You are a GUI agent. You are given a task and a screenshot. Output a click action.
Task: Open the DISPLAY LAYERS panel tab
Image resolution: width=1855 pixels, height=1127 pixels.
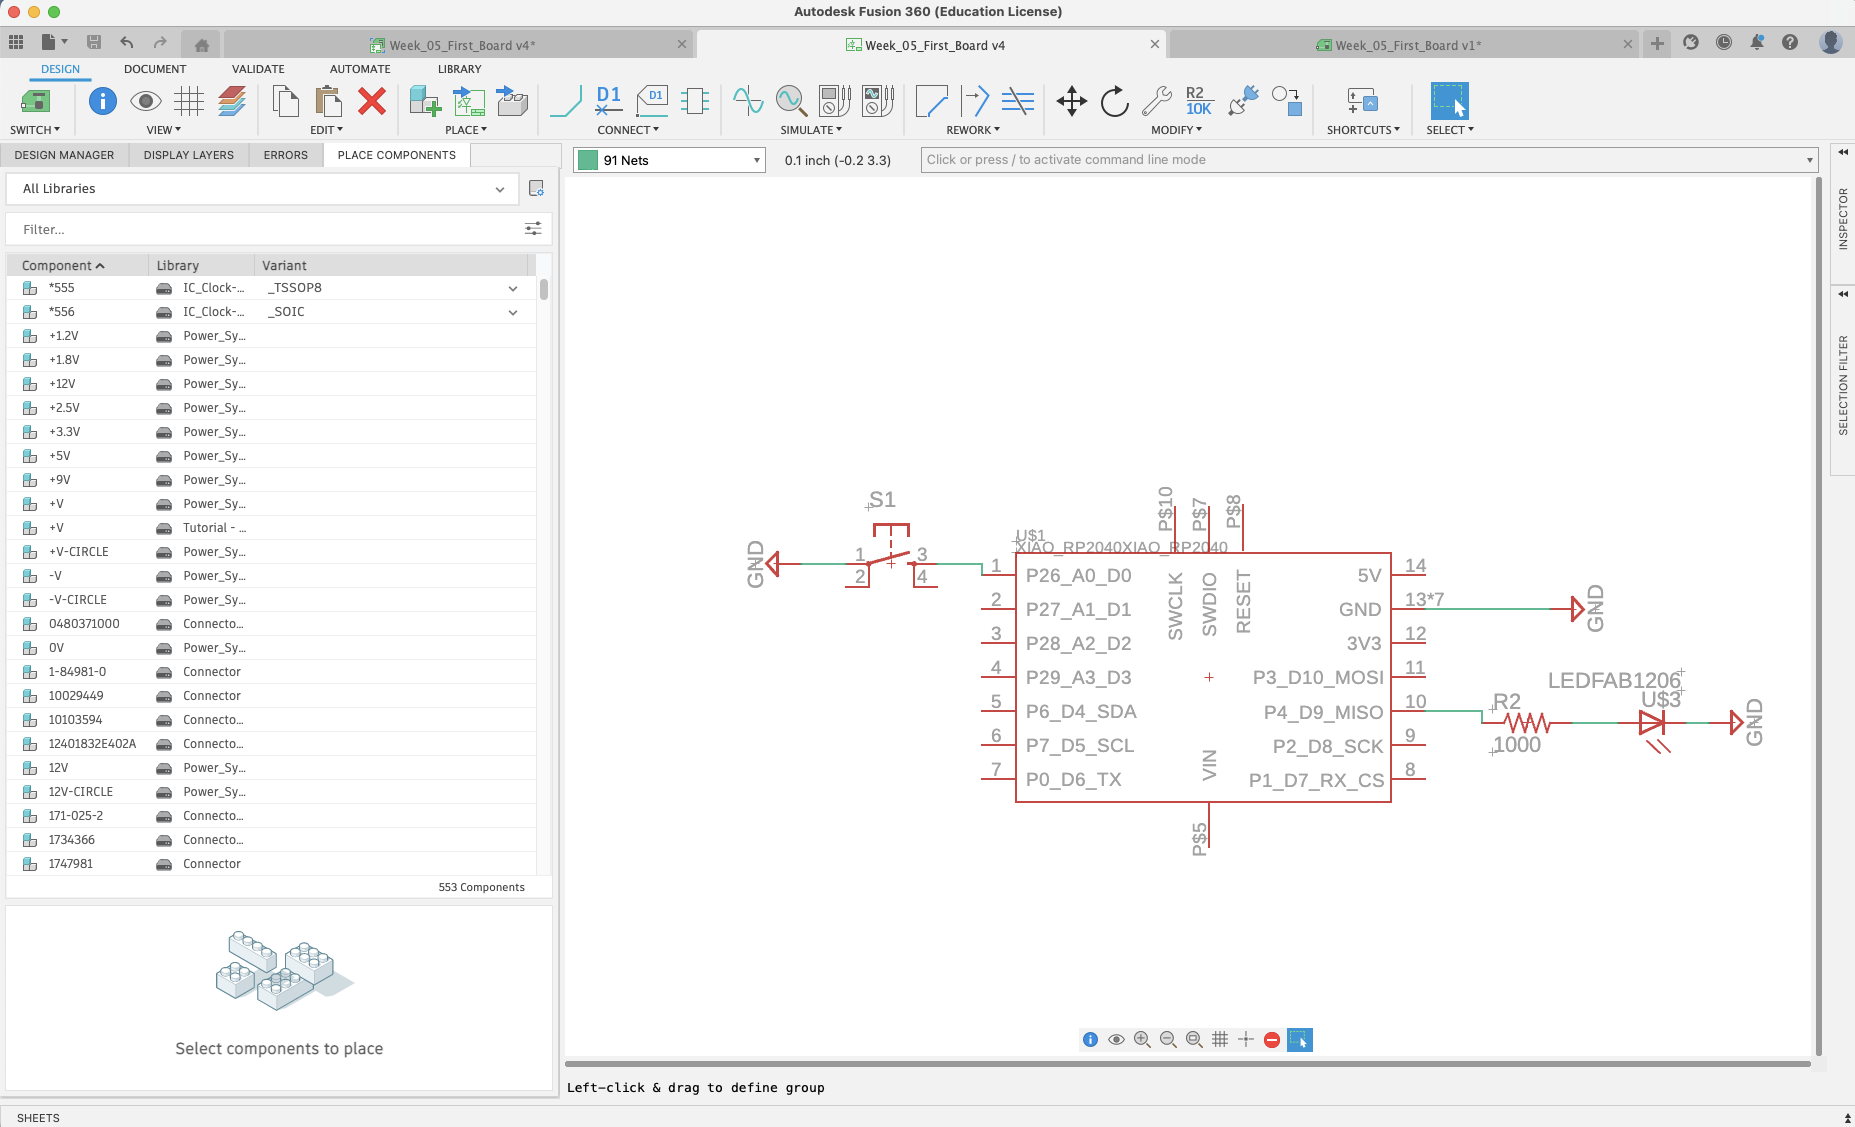[188, 155]
